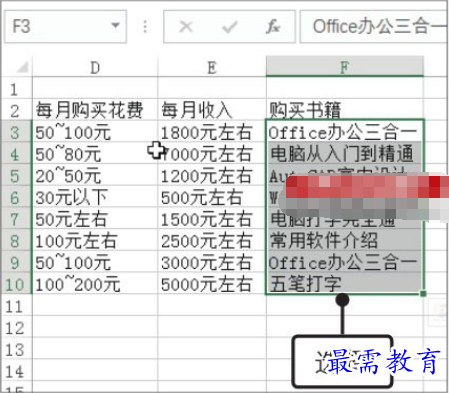Select row 11 header

click(16, 306)
